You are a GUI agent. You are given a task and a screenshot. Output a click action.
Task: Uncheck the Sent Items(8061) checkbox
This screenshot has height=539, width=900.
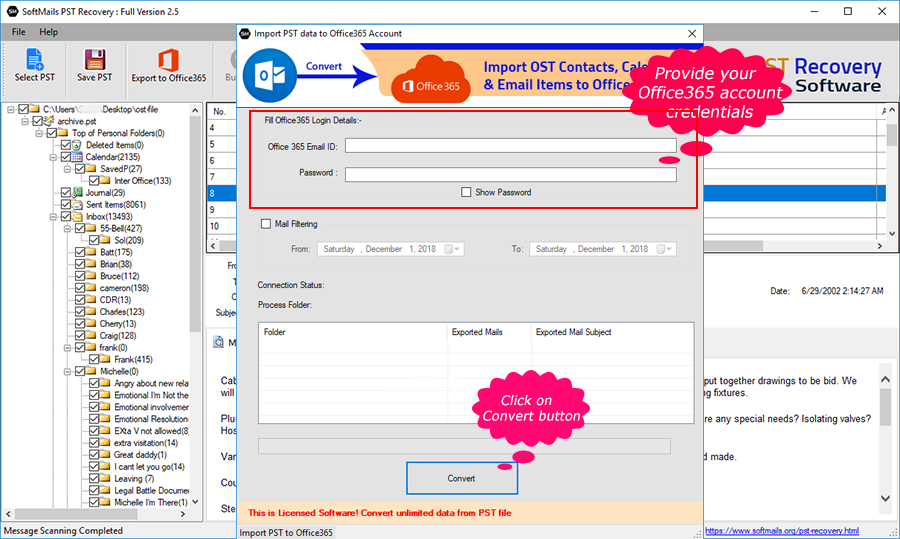(x=65, y=205)
